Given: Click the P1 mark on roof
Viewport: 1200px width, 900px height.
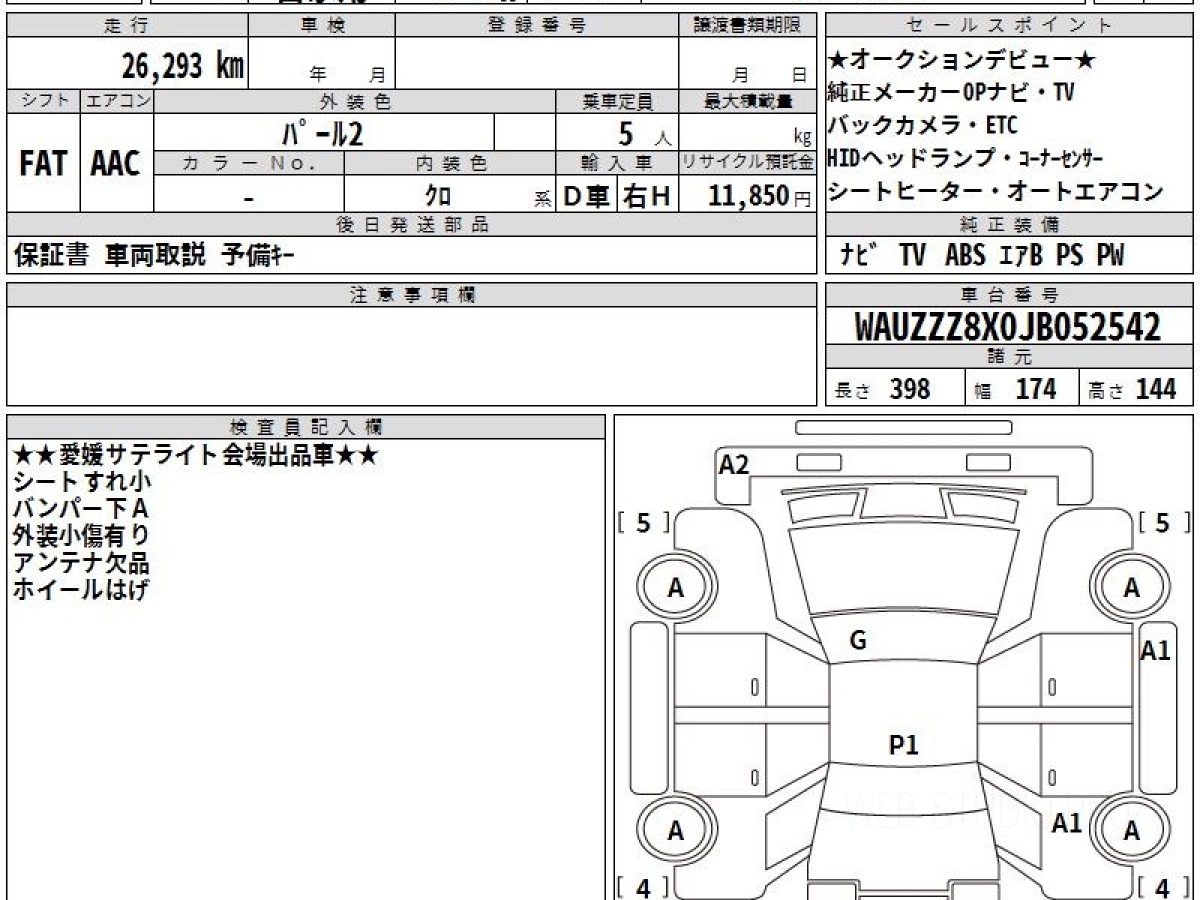Looking at the screenshot, I should 904,744.
